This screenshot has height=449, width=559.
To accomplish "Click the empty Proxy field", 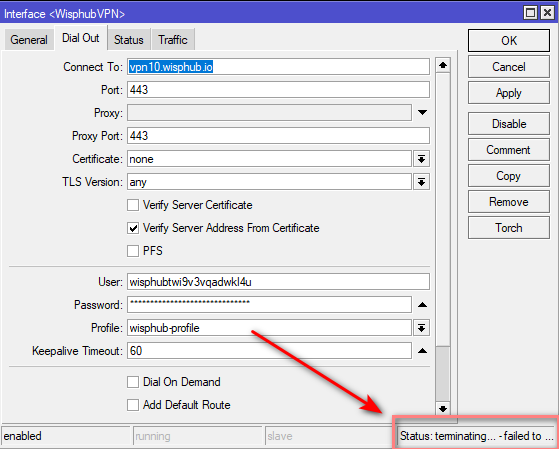I will point(270,113).
